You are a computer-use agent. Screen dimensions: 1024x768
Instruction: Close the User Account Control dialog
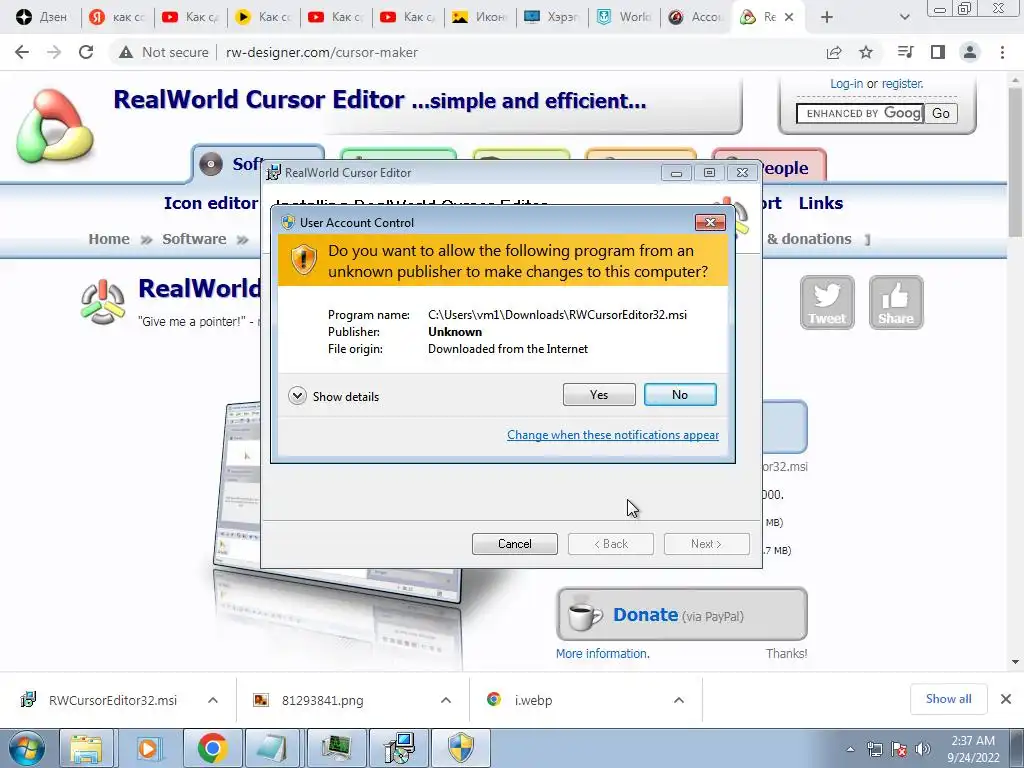pos(710,223)
